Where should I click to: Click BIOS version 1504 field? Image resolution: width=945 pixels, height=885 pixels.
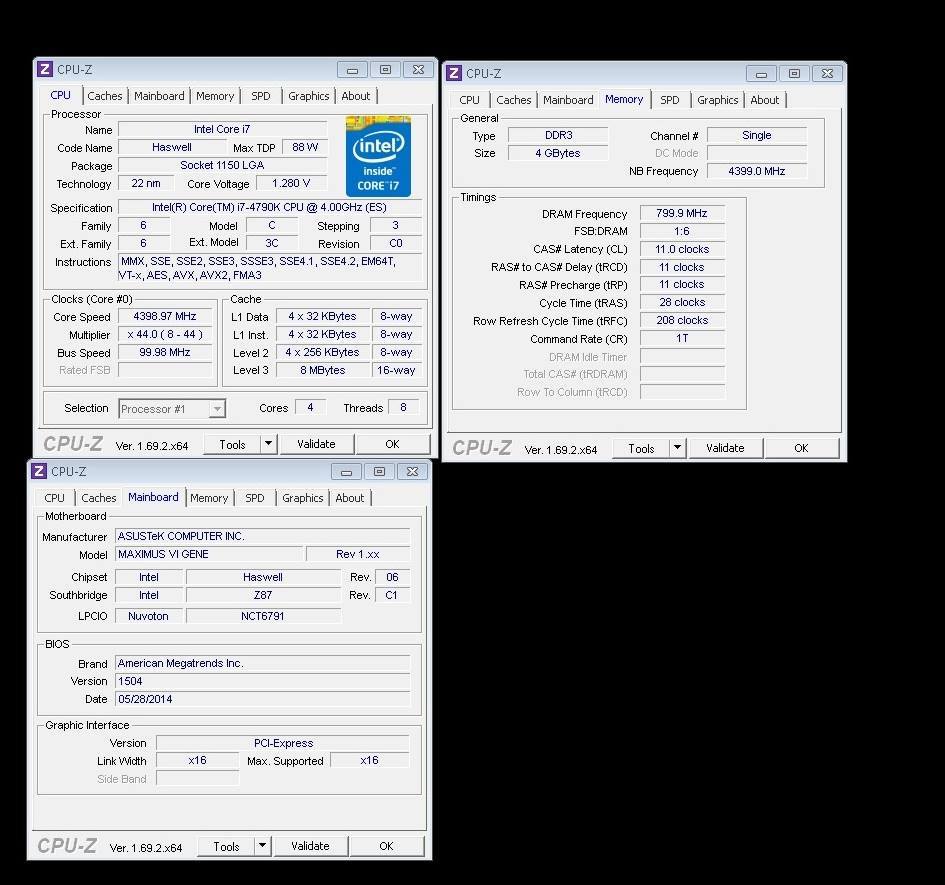coord(262,681)
